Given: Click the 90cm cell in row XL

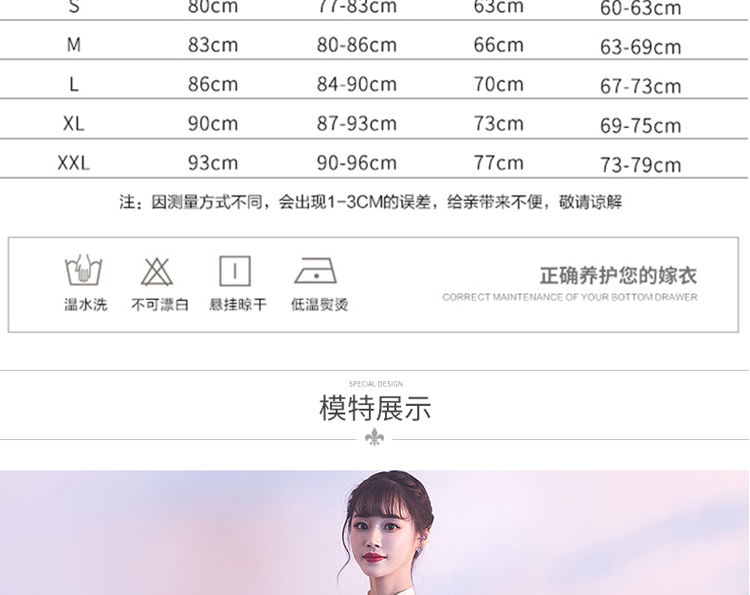Looking at the screenshot, I should [213, 123].
